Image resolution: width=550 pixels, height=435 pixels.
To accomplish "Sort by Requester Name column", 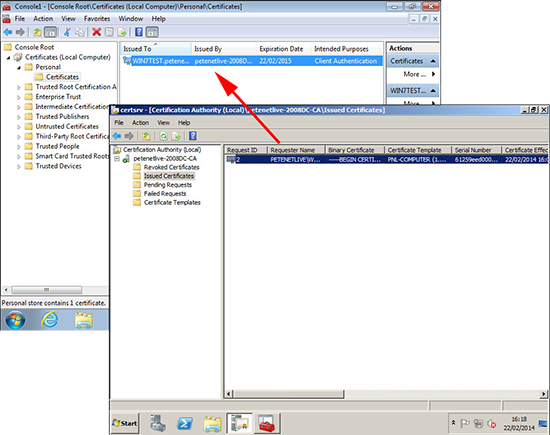I will (296, 150).
